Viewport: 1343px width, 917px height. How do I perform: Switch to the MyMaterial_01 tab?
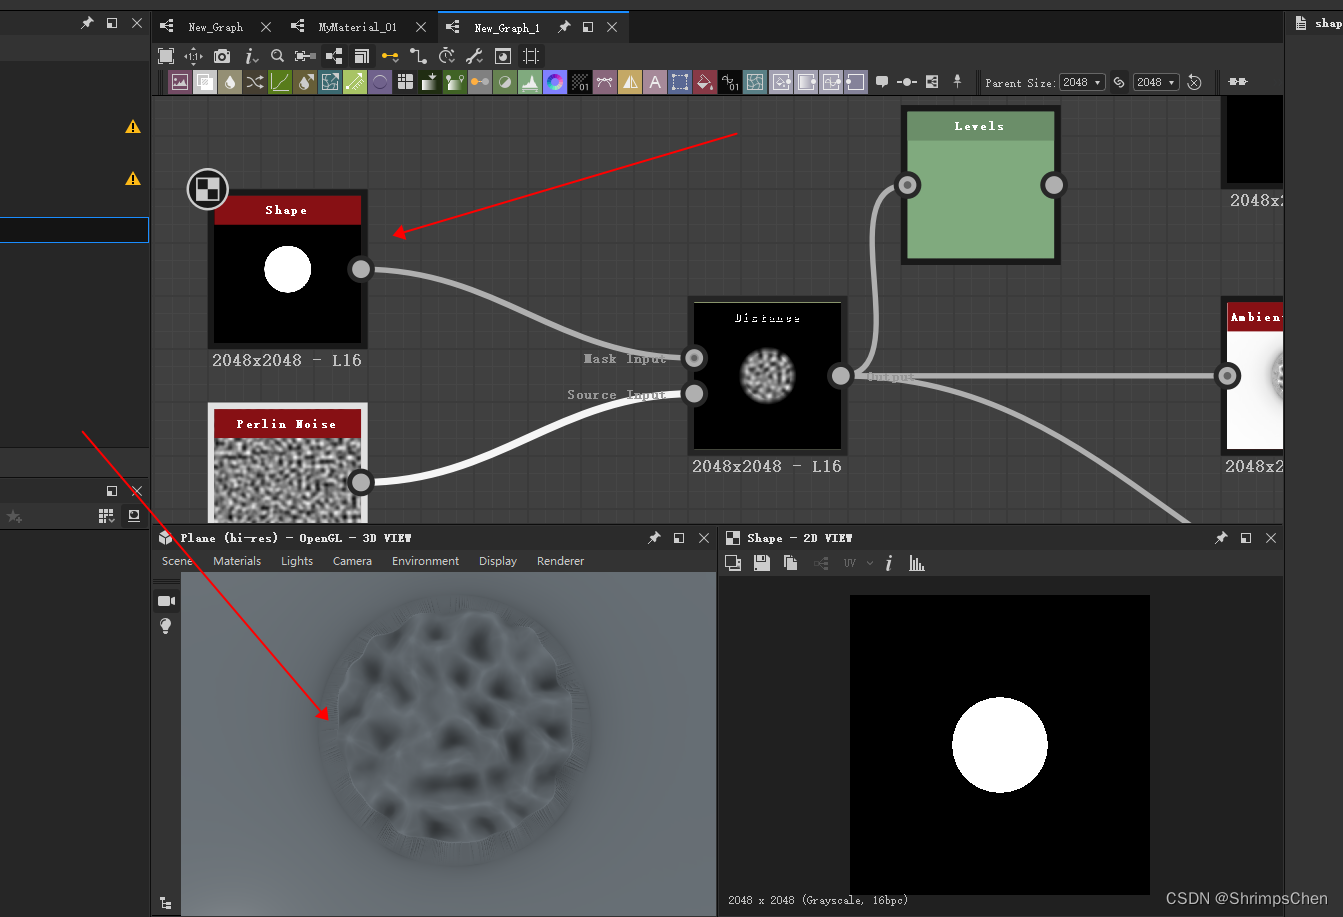click(358, 27)
